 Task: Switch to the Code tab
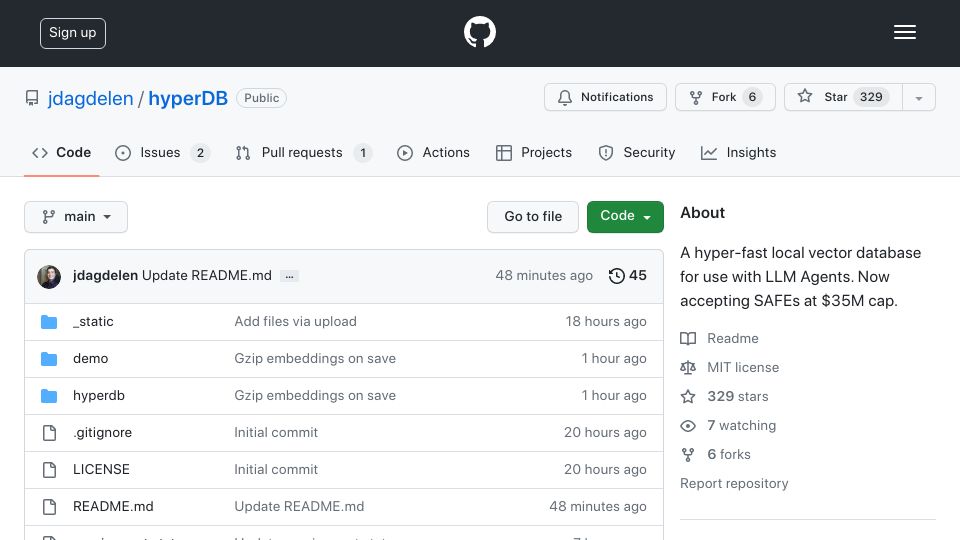pyautogui.click(x=62, y=152)
